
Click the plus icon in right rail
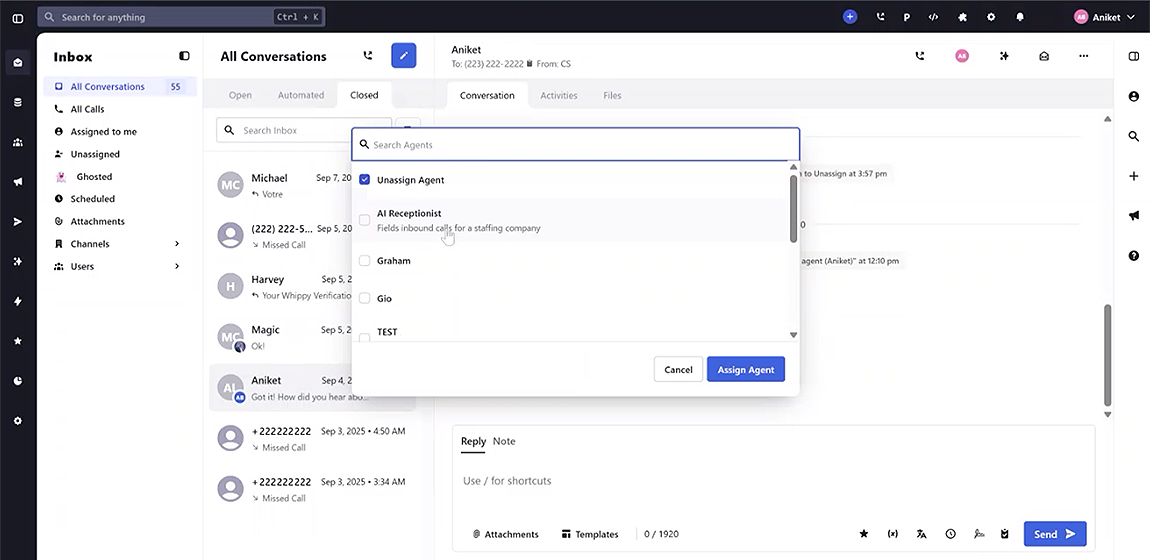pyautogui.click(x=1133, y=176)
